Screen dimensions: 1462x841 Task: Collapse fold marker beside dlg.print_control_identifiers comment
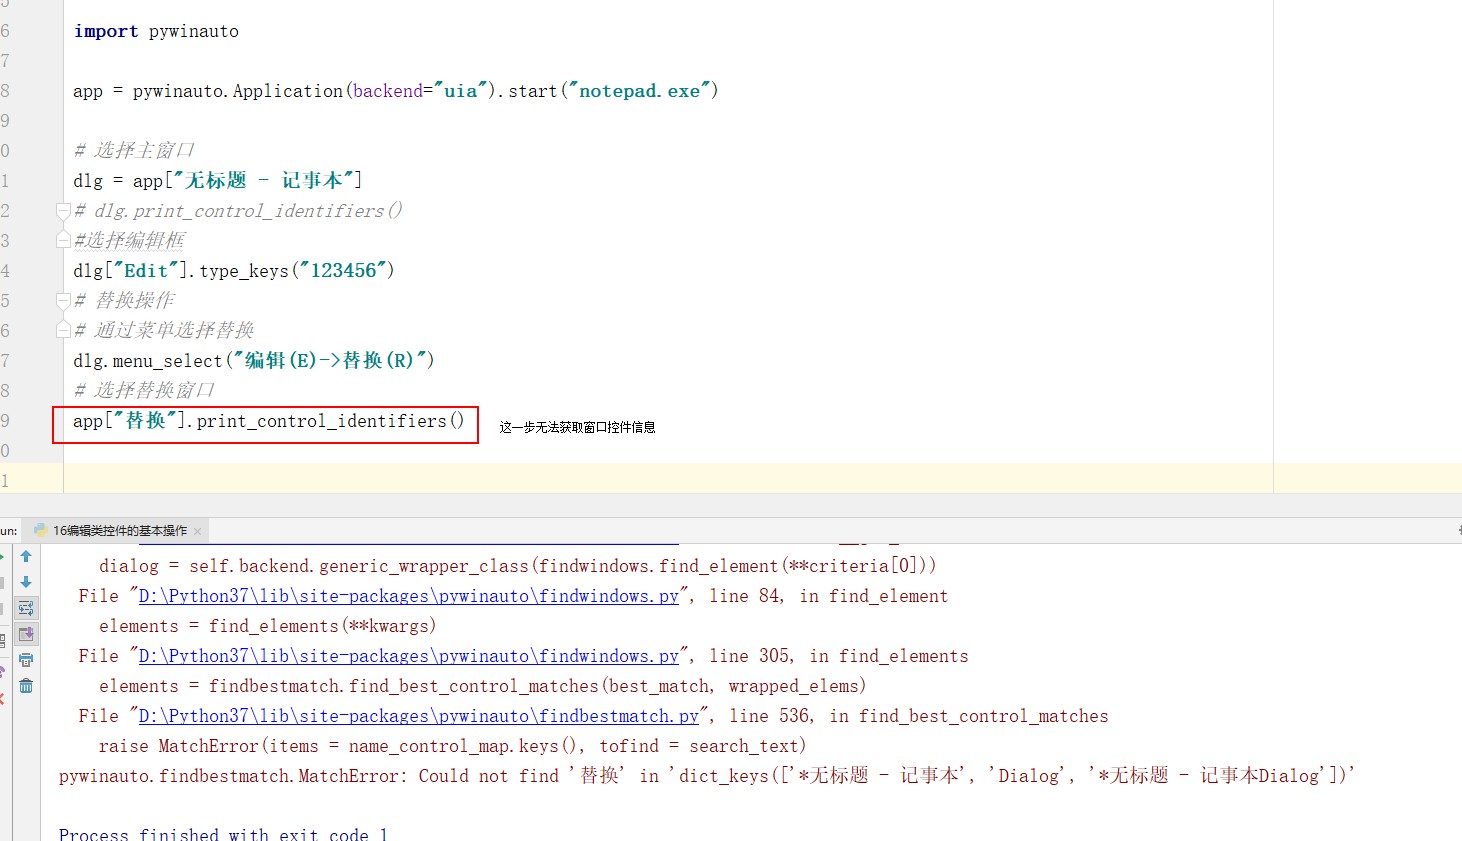tap(63, 211)
